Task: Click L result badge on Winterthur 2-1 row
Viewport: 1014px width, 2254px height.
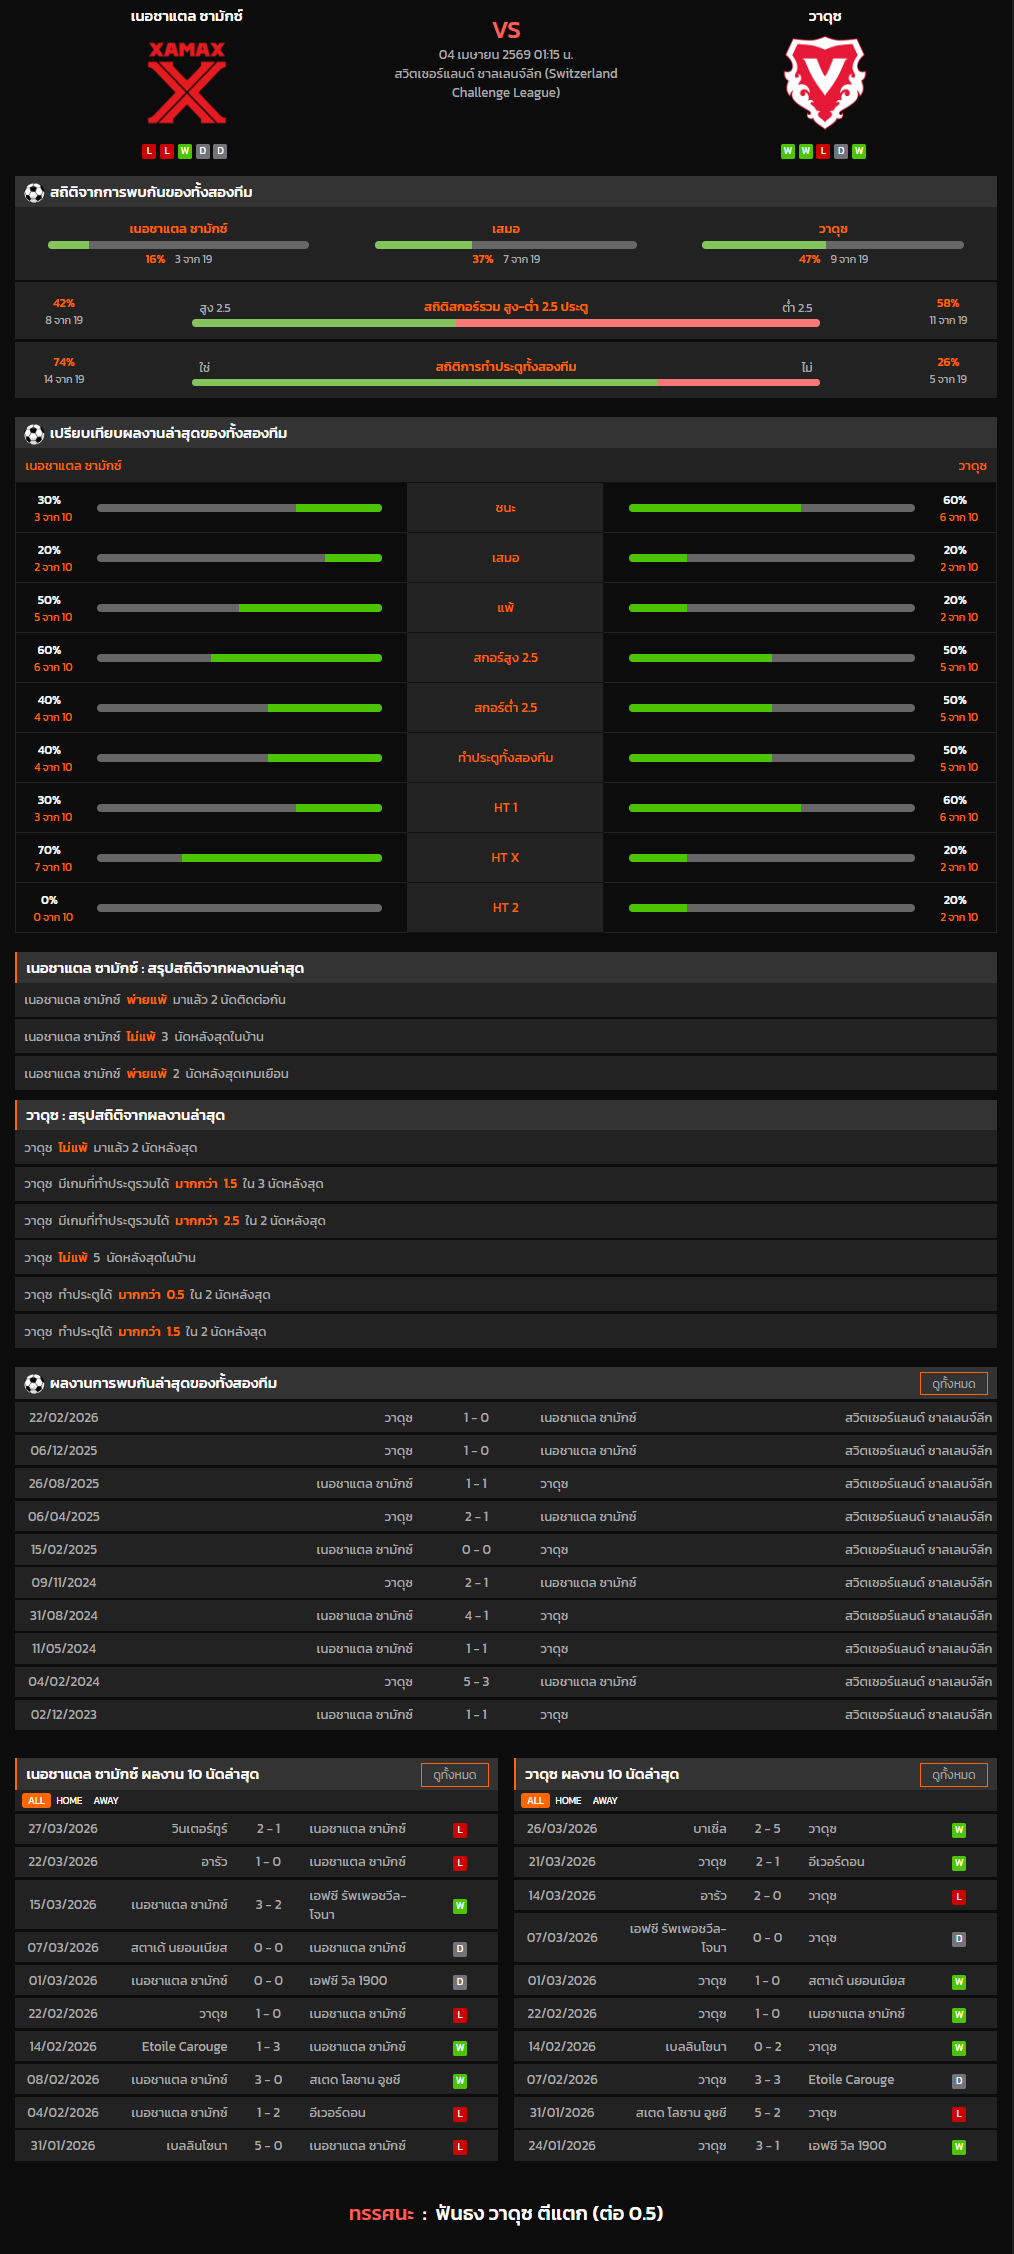Action: pos(460,1830)
